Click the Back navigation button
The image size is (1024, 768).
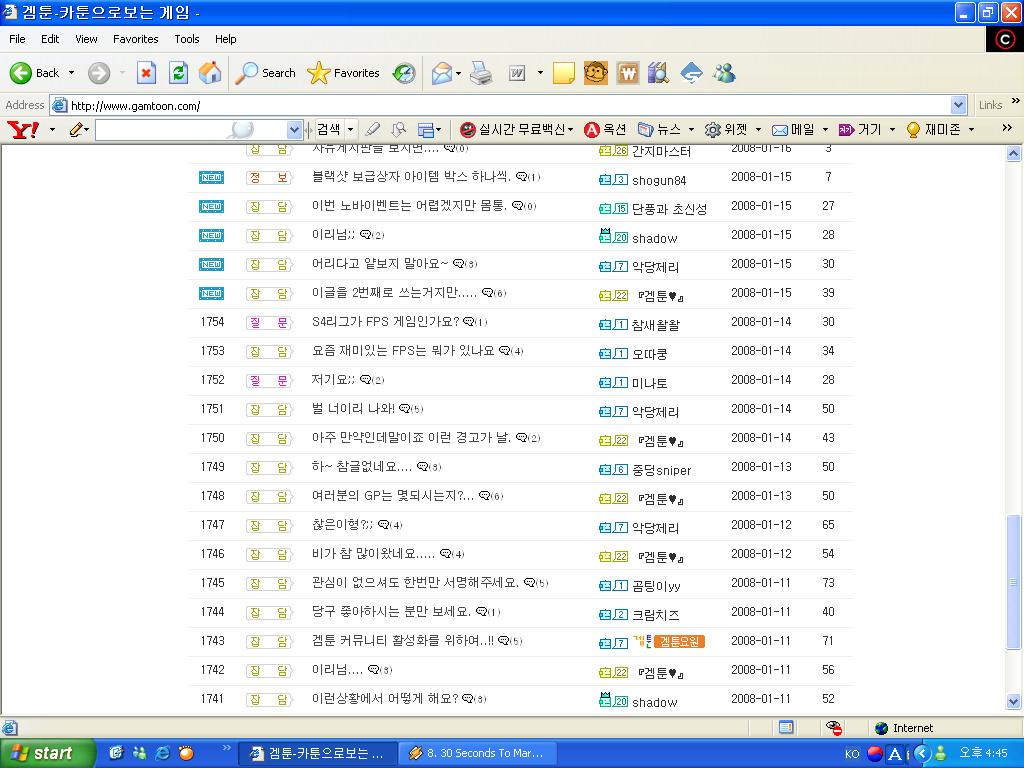pyautogui.click(x=35, y=73)
